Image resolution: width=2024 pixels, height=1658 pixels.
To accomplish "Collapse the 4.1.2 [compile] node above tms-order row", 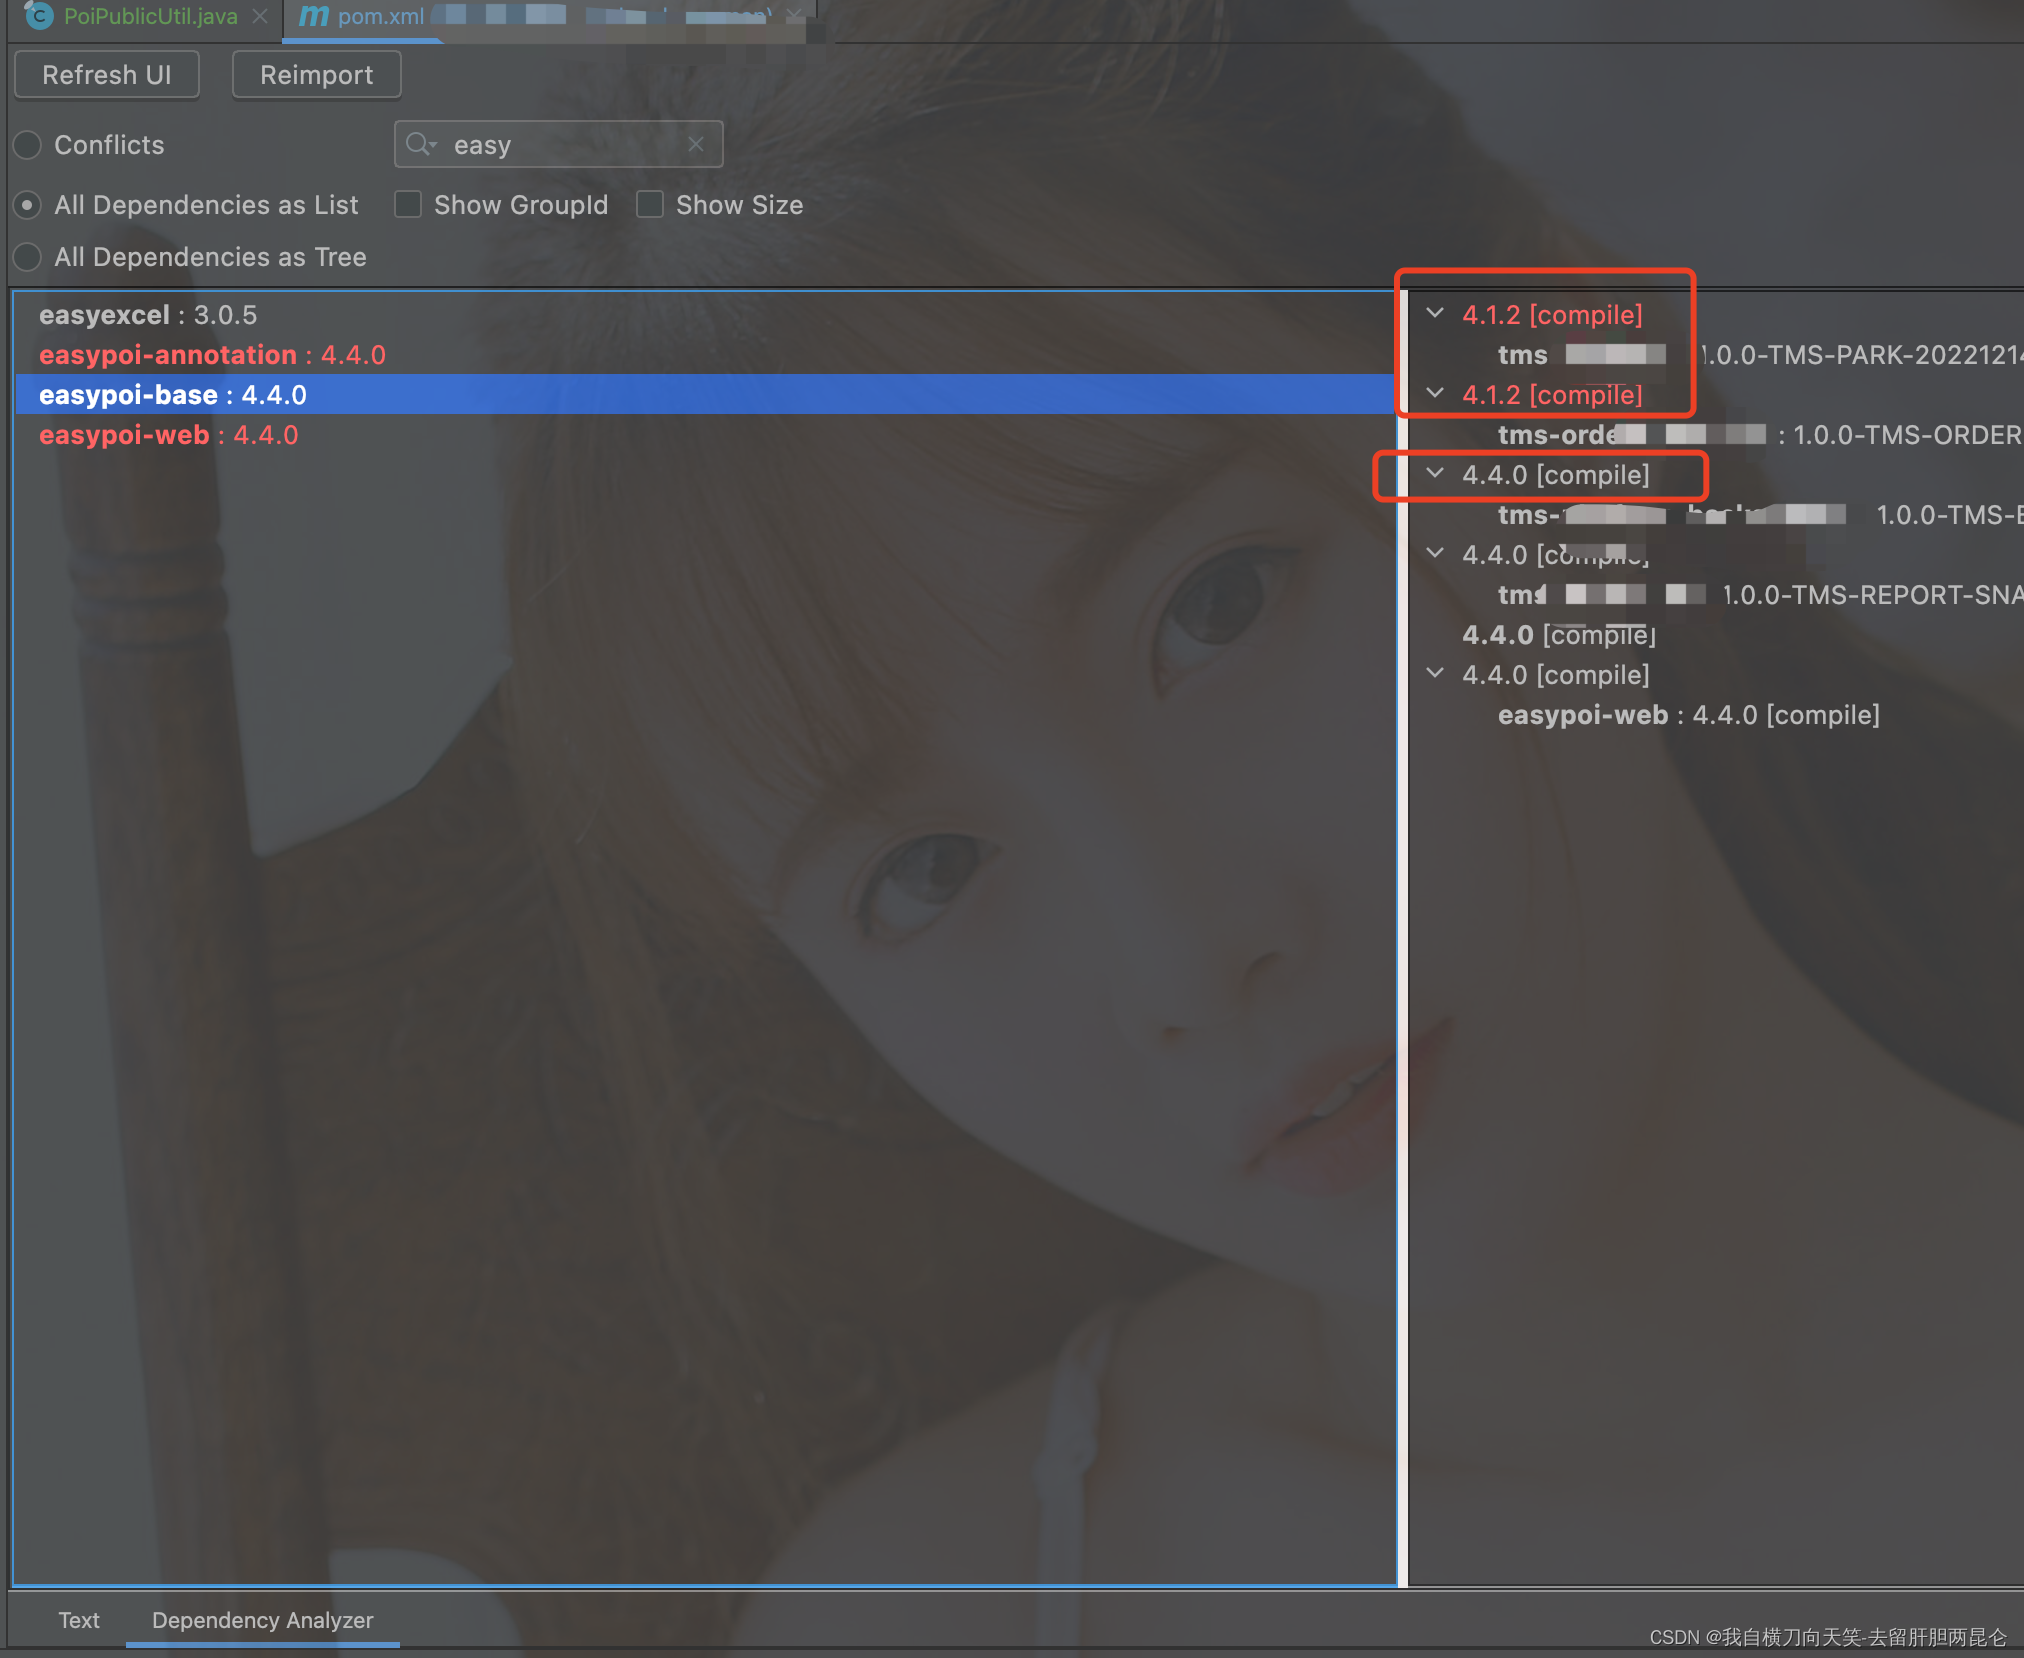I will [x=1435, y=393].
